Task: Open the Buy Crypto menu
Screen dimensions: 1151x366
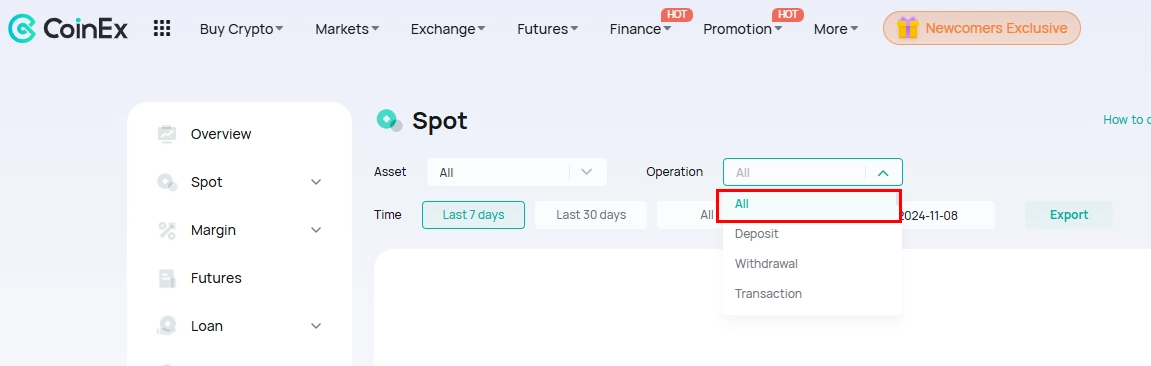Action: click(242, 29)
